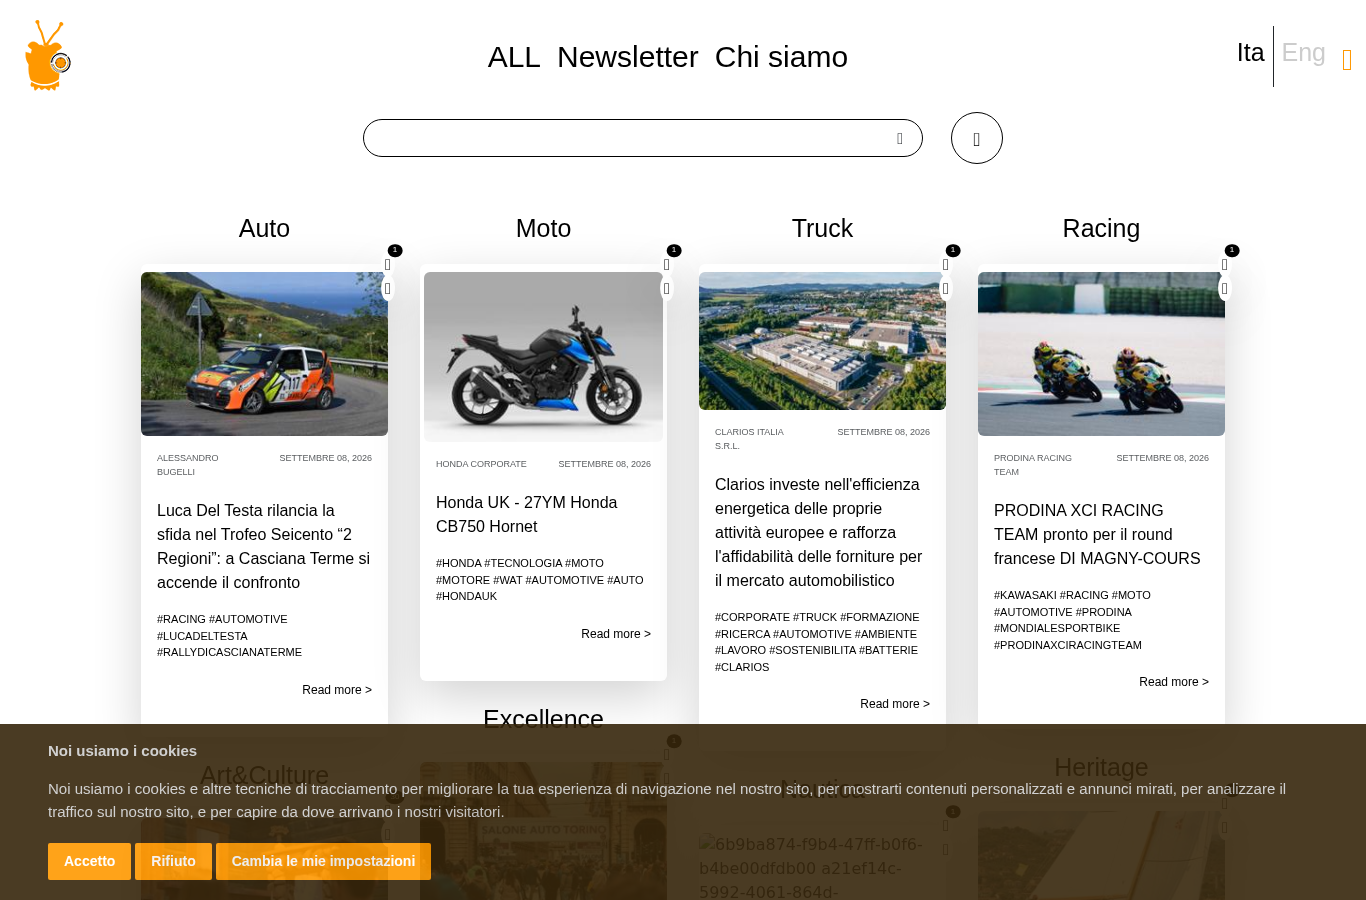Decline cookies with the Rifiuto button
Viewport: 1366px width, 900px height.
(173, 861)
